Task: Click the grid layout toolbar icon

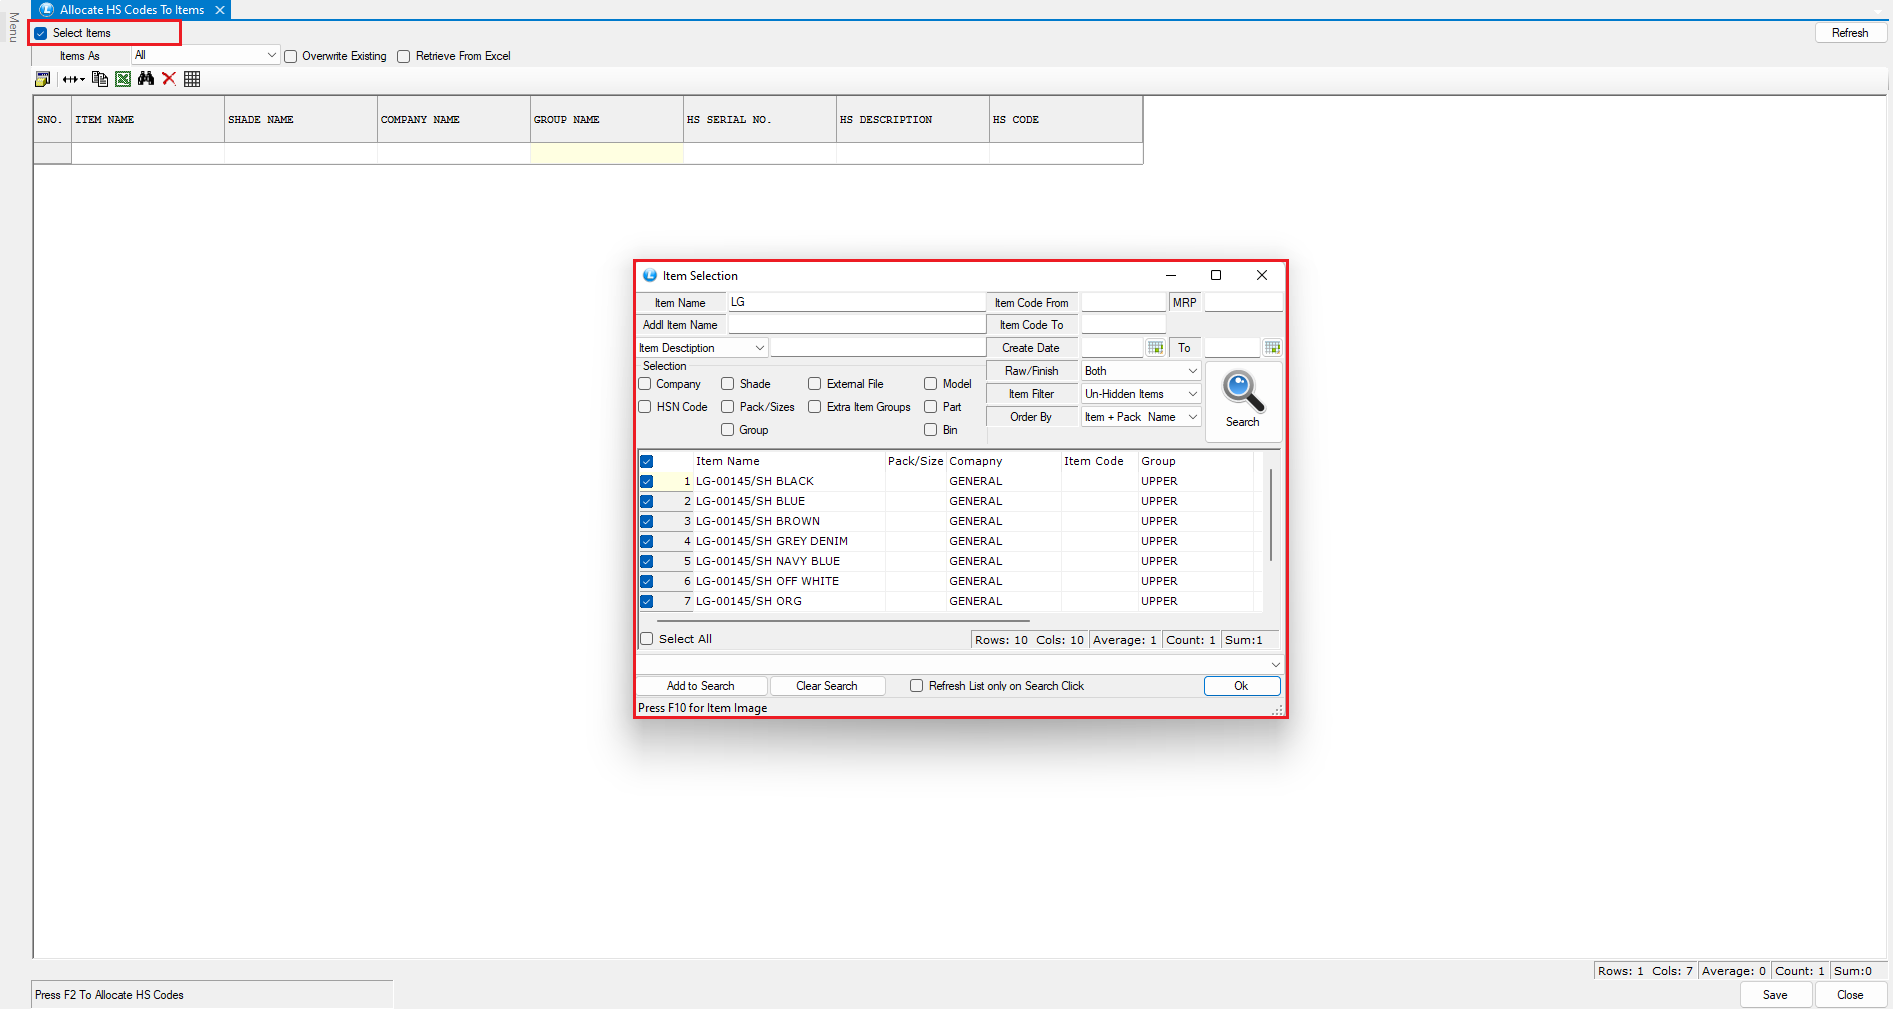Action: (192, 79)
